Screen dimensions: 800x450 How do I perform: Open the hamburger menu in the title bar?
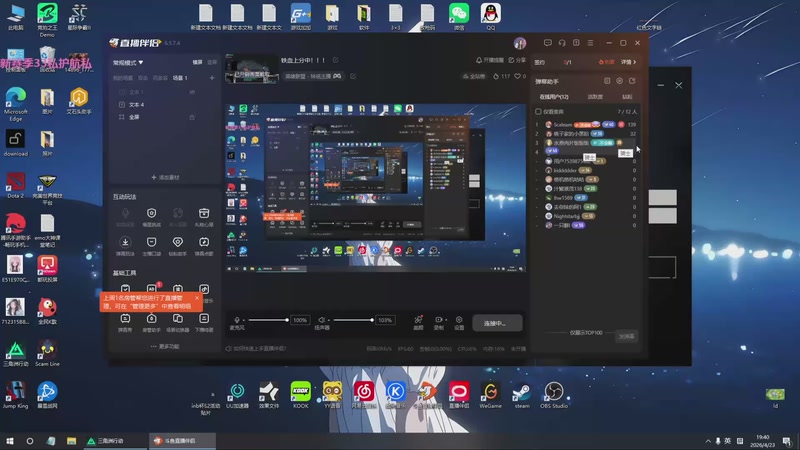pos(590,43)
